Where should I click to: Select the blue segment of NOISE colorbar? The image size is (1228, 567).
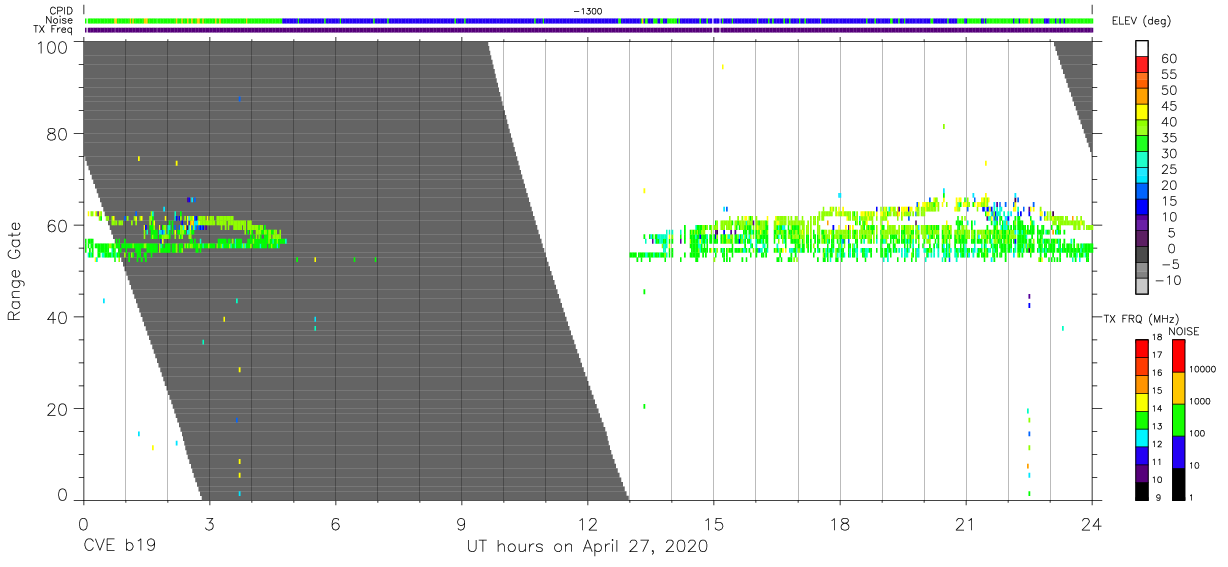tap(1179, 452)
